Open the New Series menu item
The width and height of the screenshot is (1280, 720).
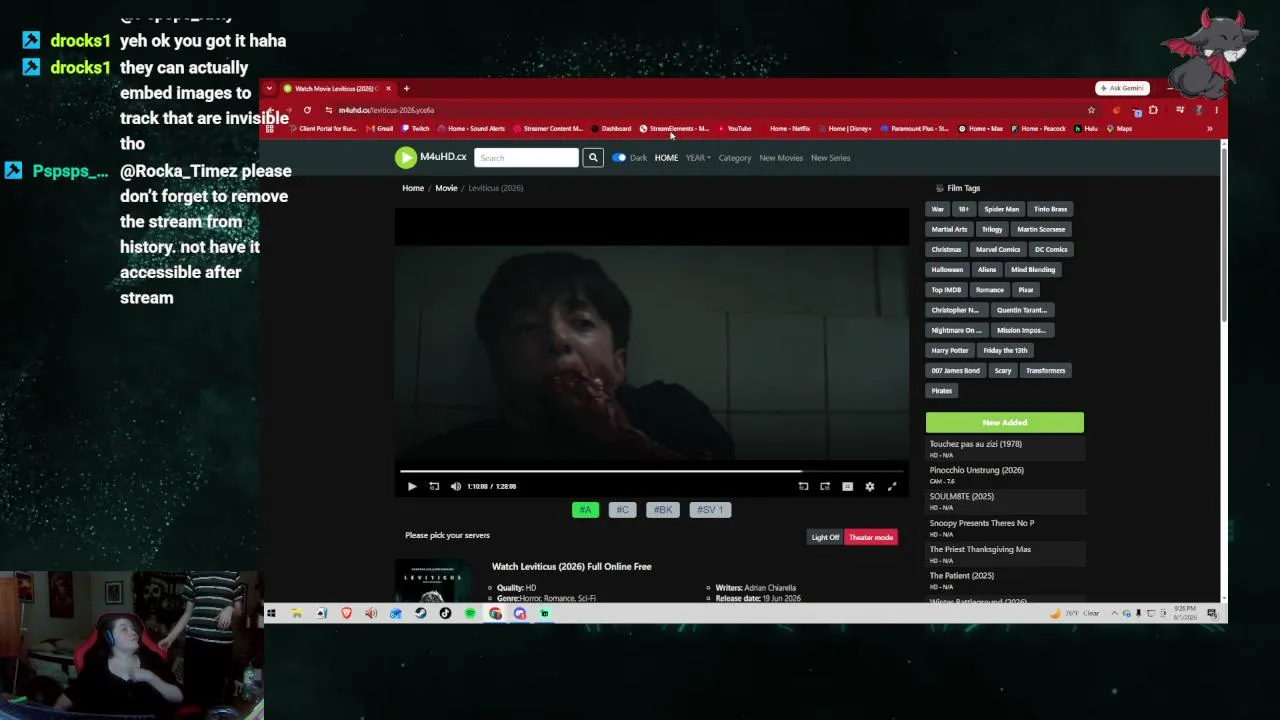click(830, 158)
